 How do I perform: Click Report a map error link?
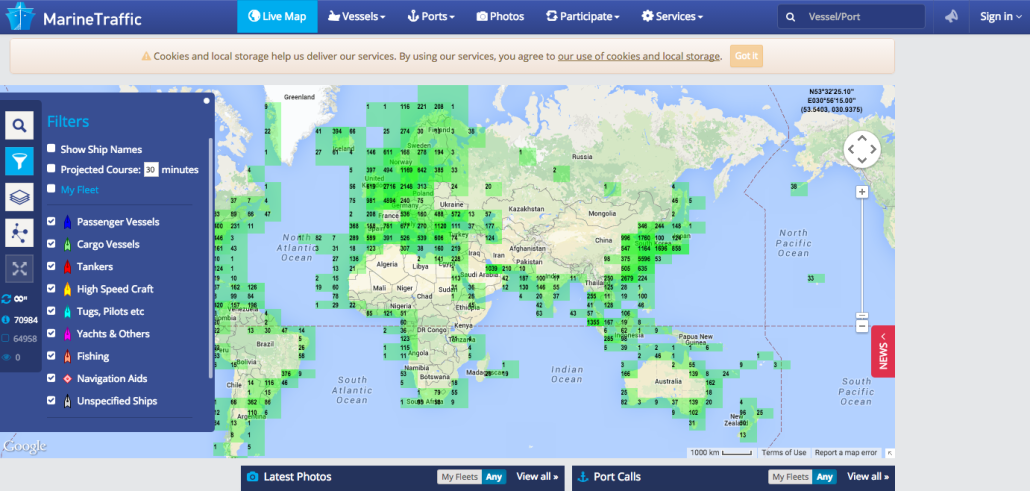click(x=846, y=453)
